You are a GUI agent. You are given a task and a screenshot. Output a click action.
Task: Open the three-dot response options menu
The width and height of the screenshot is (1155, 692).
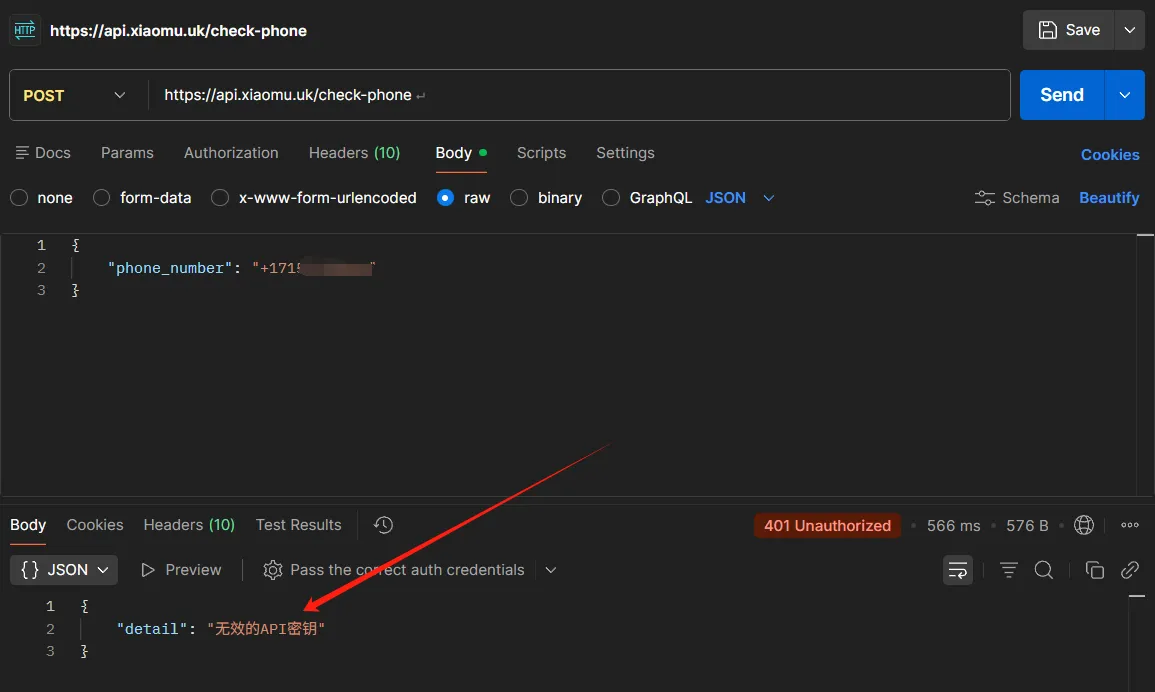(1130, 525)
